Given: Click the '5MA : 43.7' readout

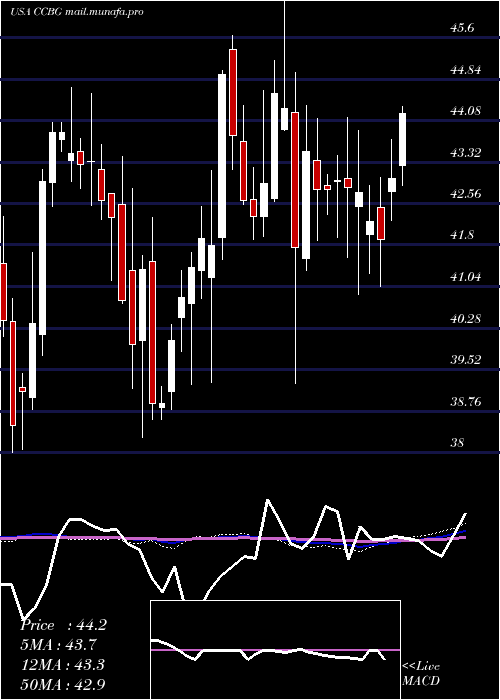Looking at the screenshot, I should [59, 645].
